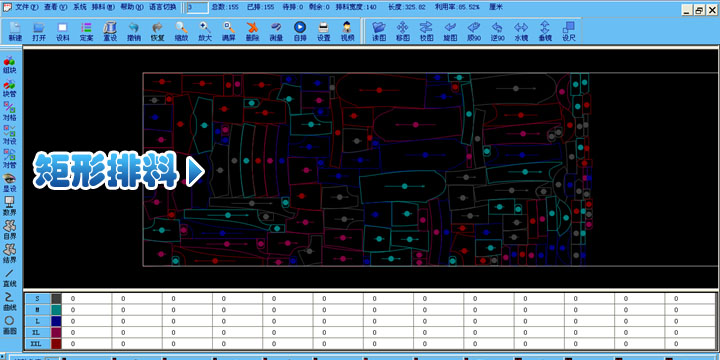Toggle display settings via 显设 eye icon
This screenshot has width=720, height=360.
click(9, 182)
